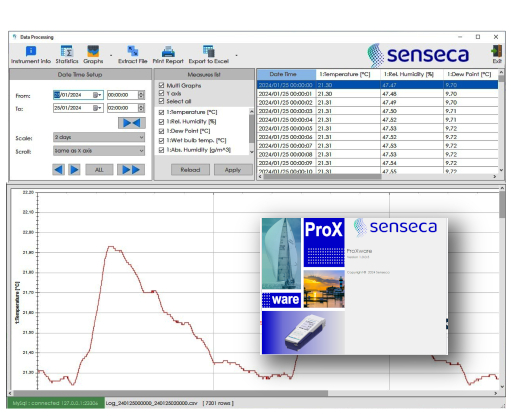Viewport: 511px width, 416px height.
Task: Click 1:Dew Point [°C] column header
Action: point(471,74)
